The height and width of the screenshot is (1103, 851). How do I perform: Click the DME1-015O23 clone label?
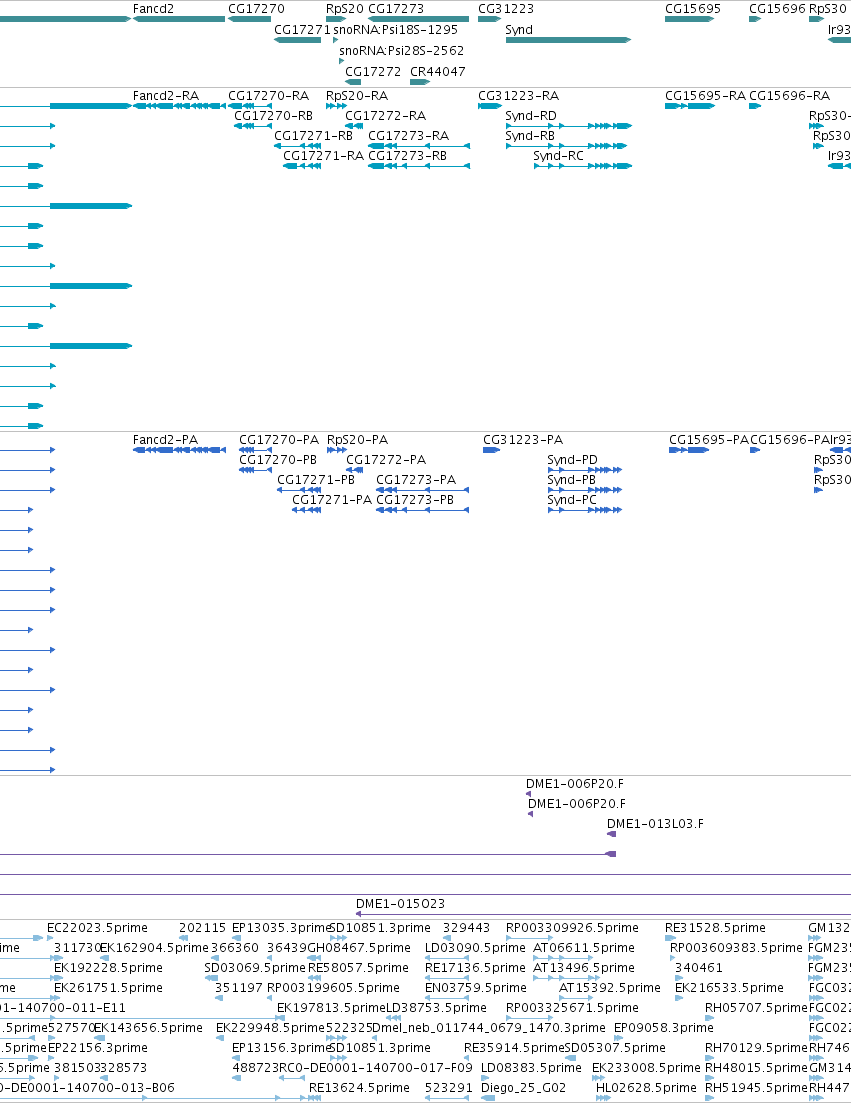tap(400, 904)
